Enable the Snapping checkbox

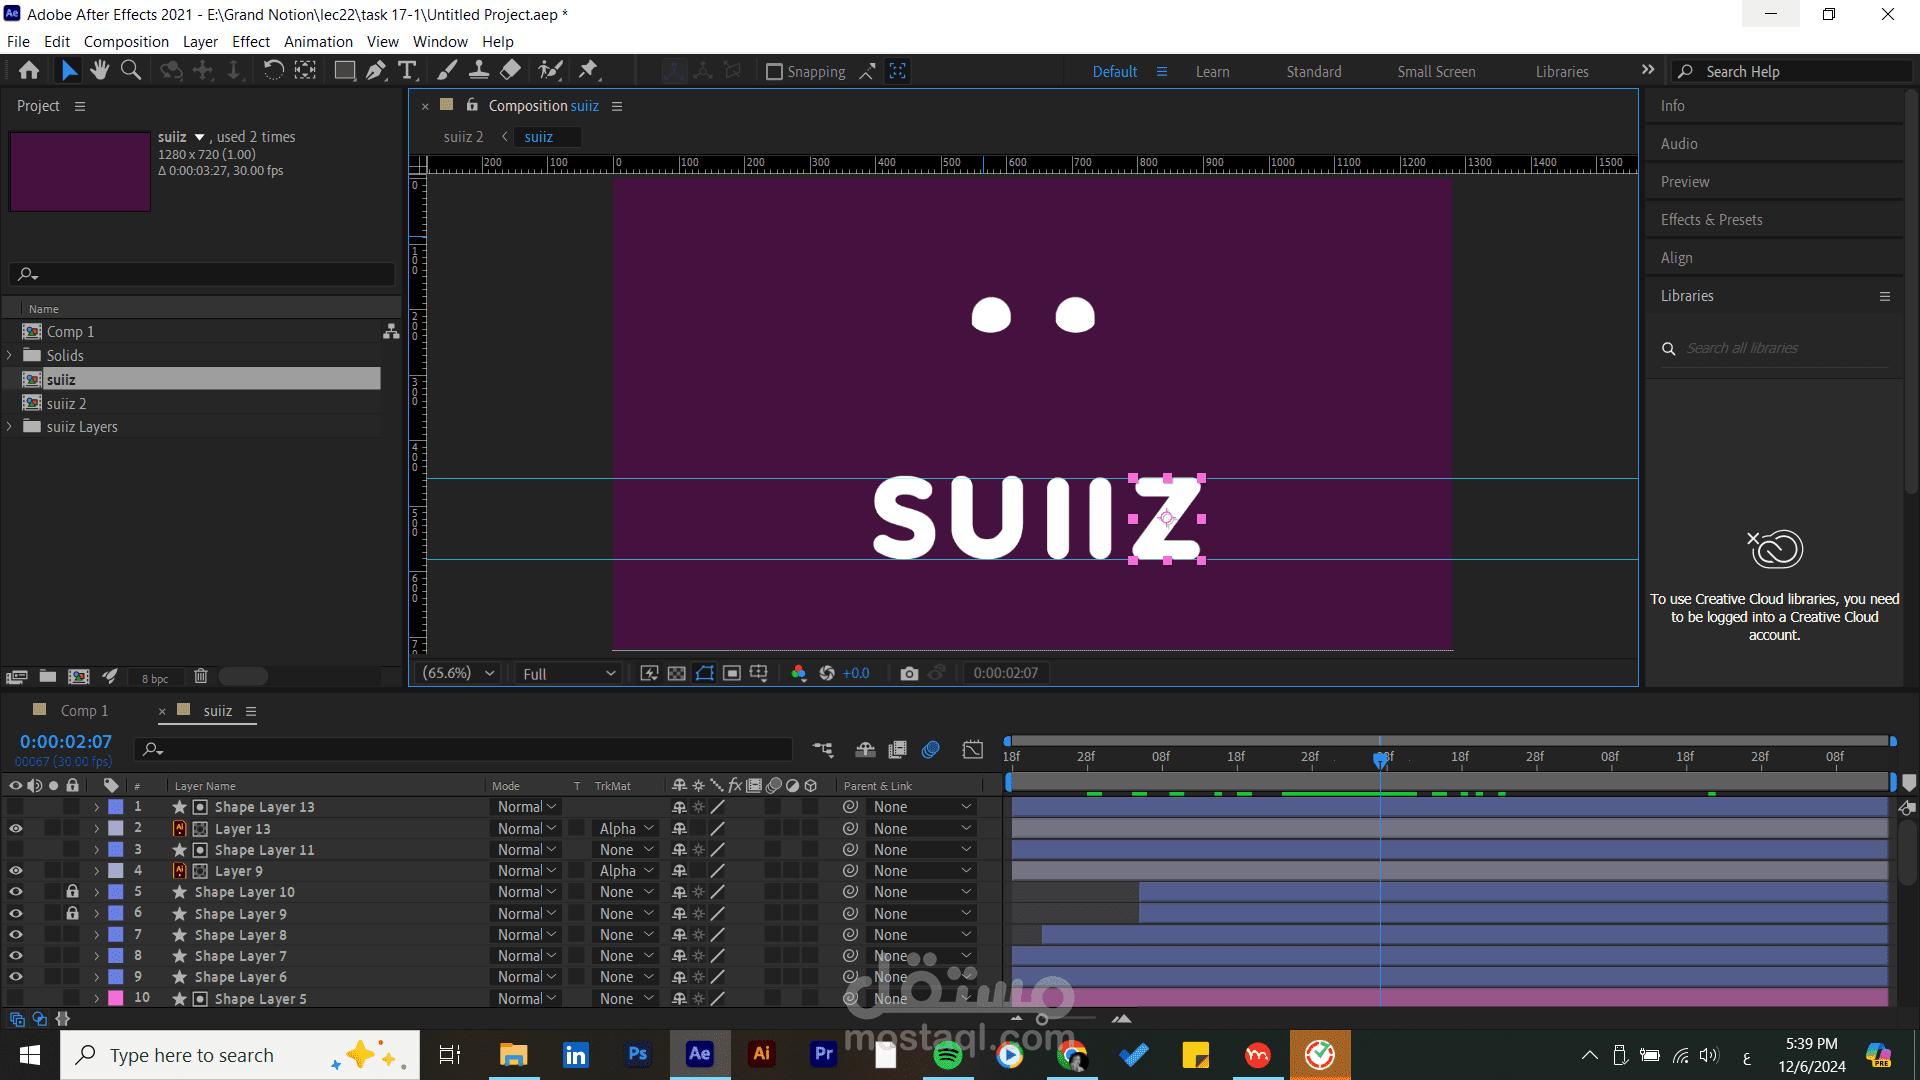(x=774, y=72)
